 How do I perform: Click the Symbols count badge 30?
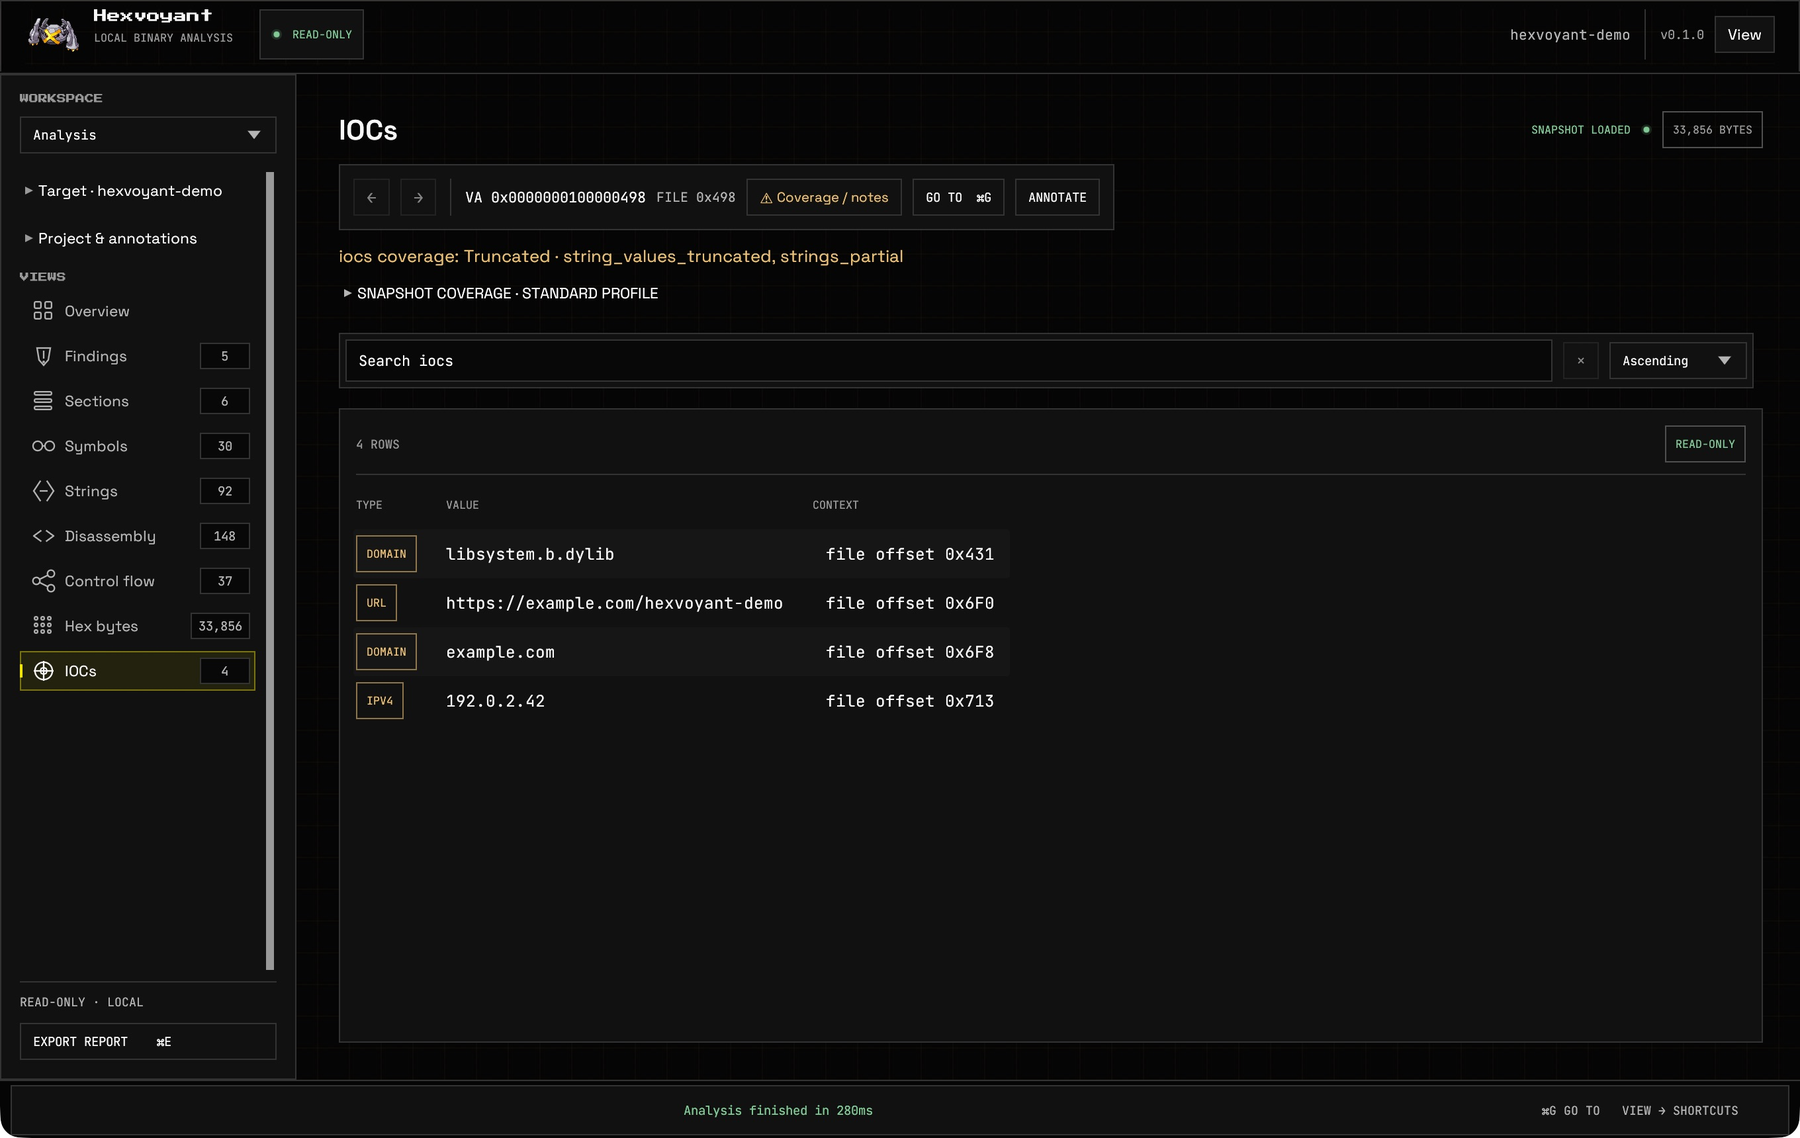point(225,446)
